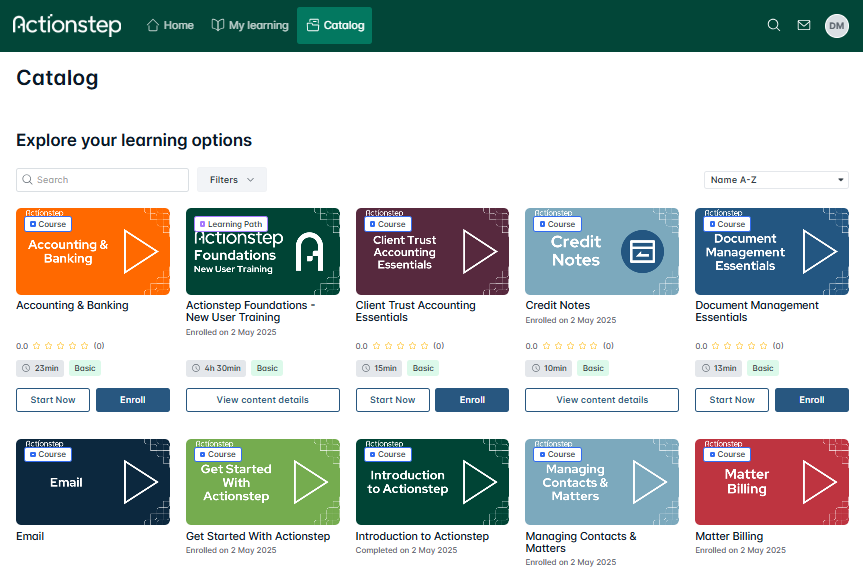The width and height of the screenshot is (863, 569).
Task: Open the Email course thumbnail
Action: (93, 482)
